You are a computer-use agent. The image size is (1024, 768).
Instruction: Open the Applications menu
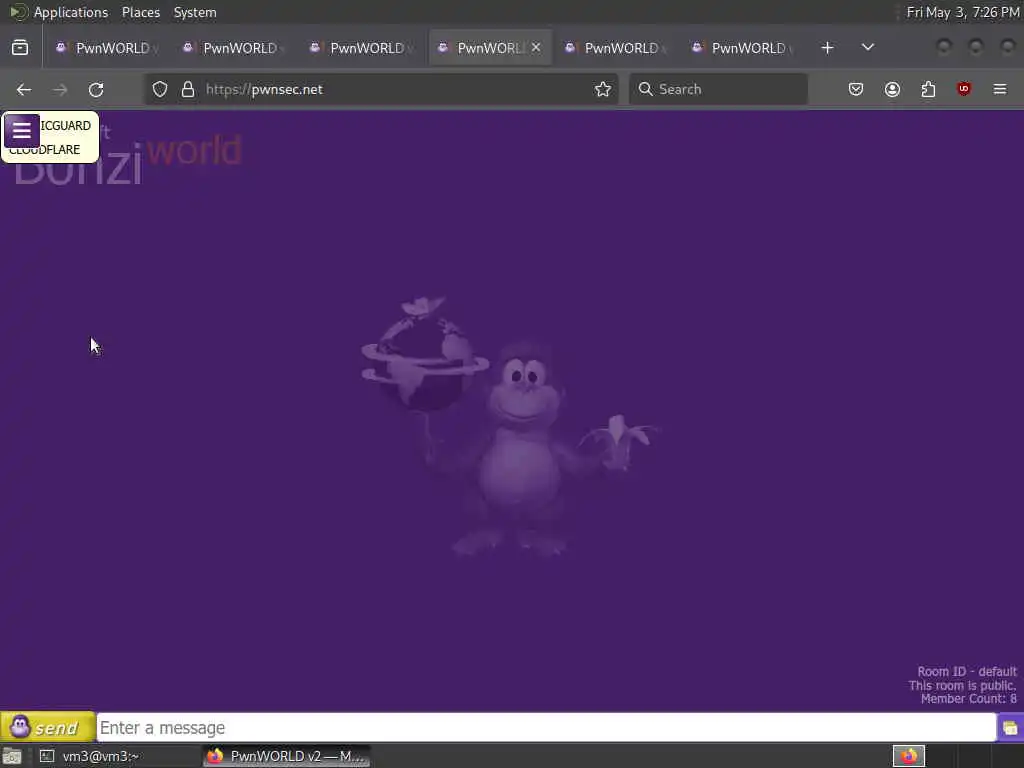(x=71, y=12)
